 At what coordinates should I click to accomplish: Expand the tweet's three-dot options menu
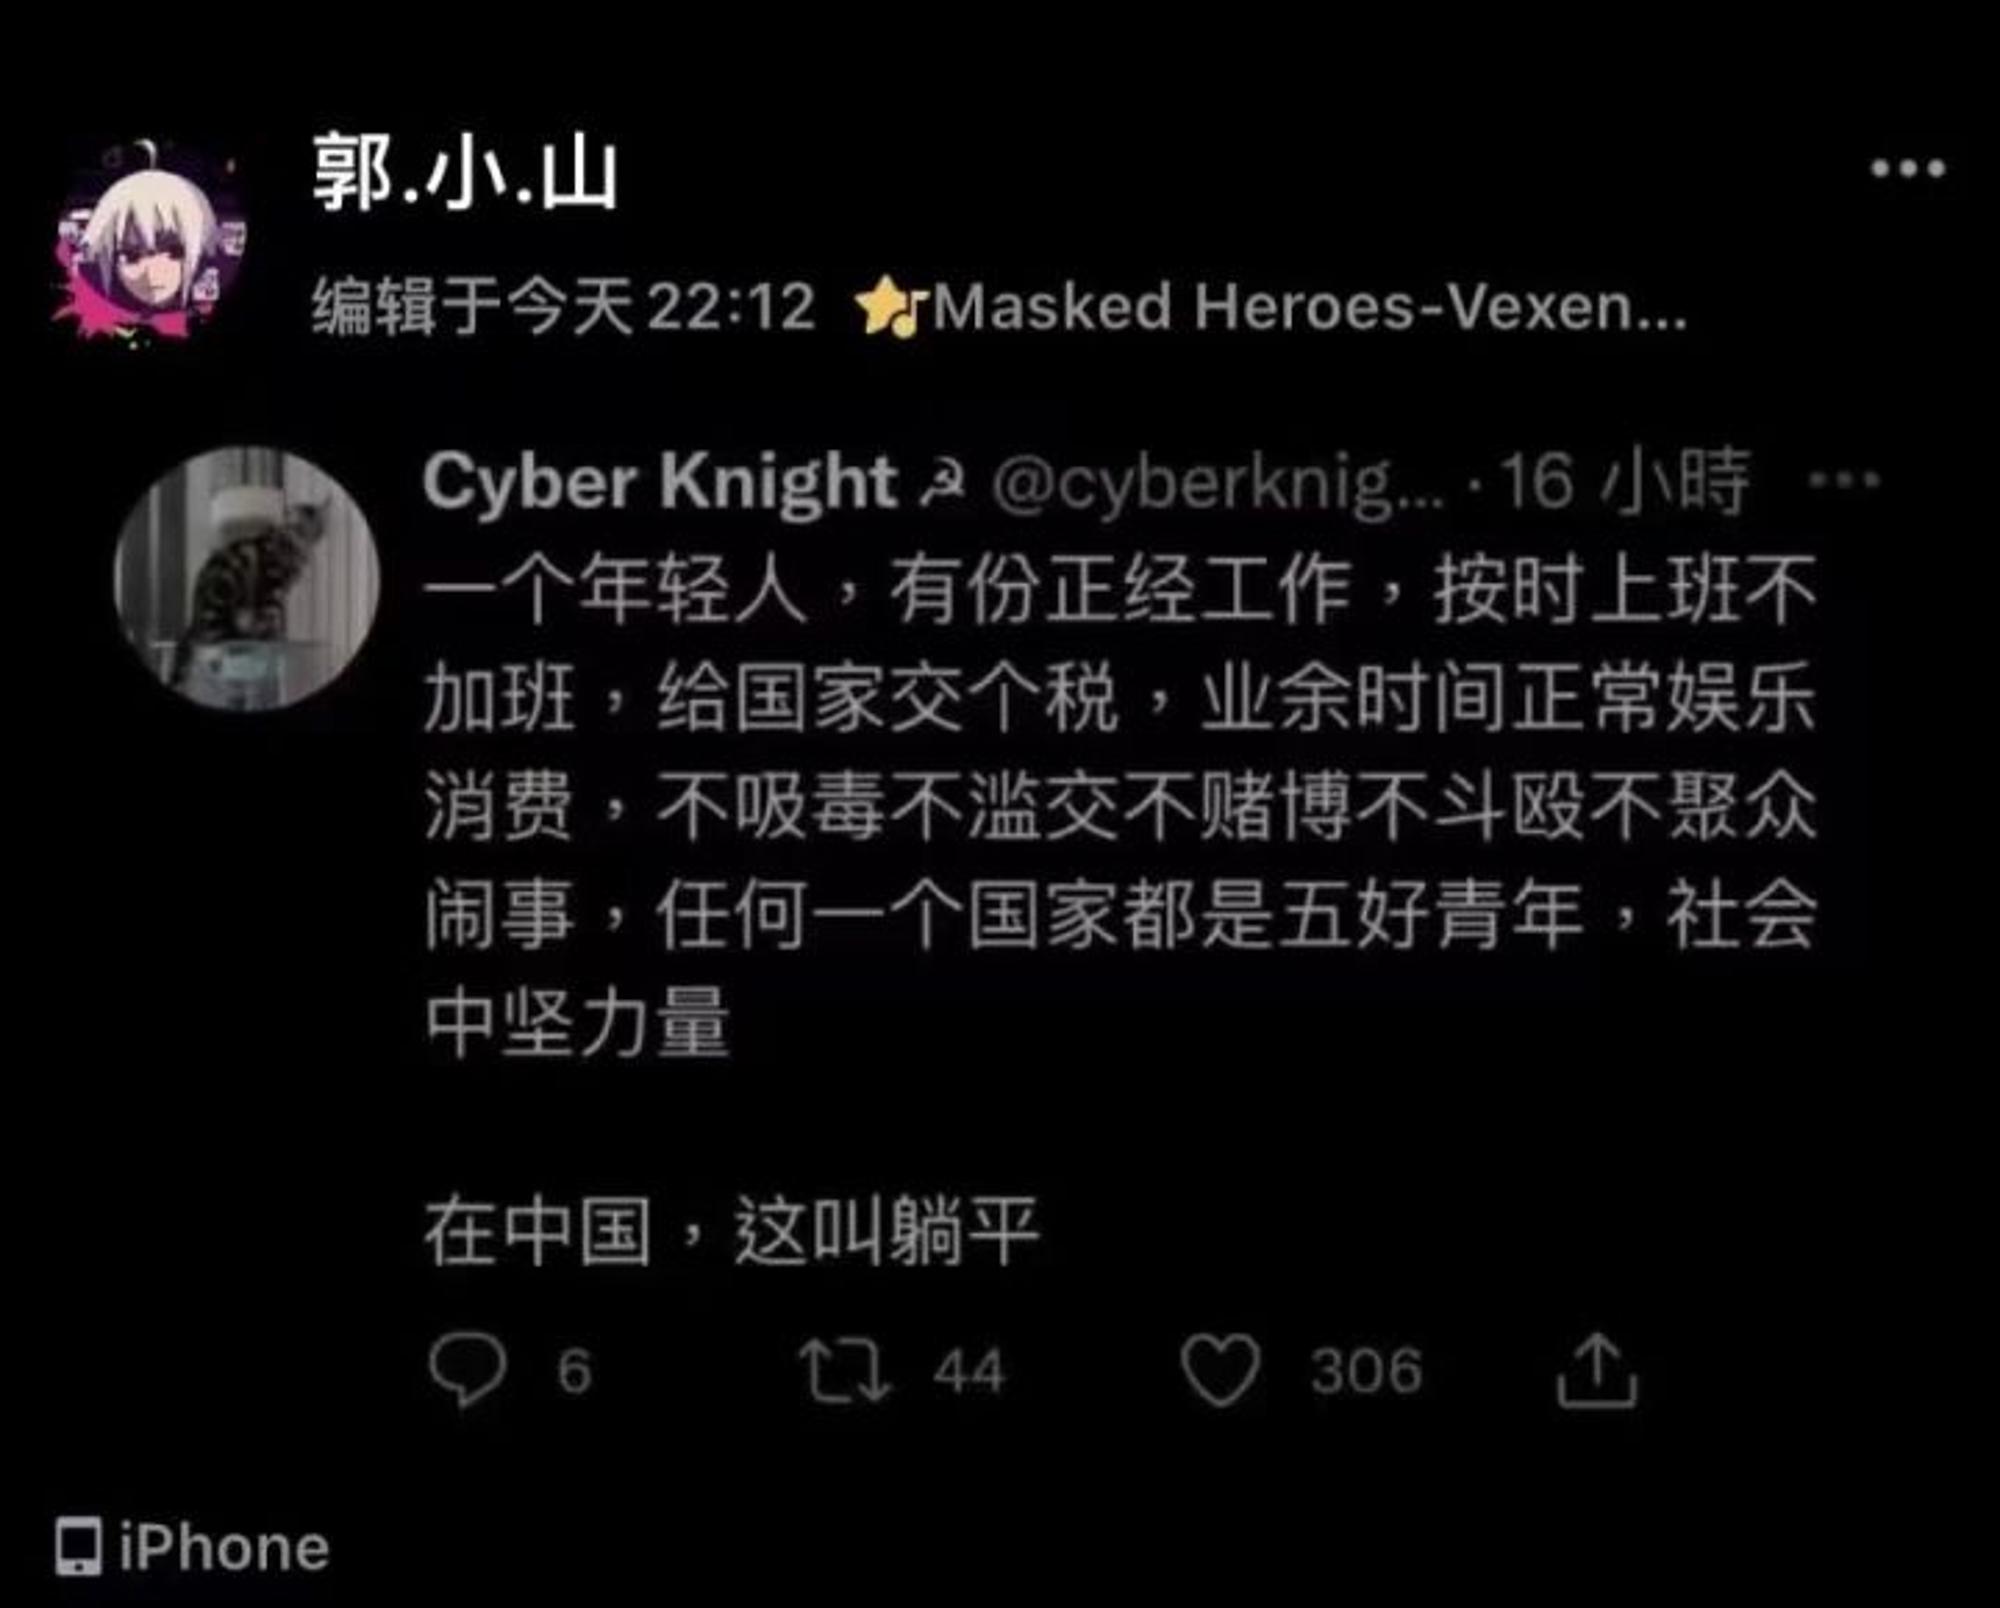pos(1845,481)
